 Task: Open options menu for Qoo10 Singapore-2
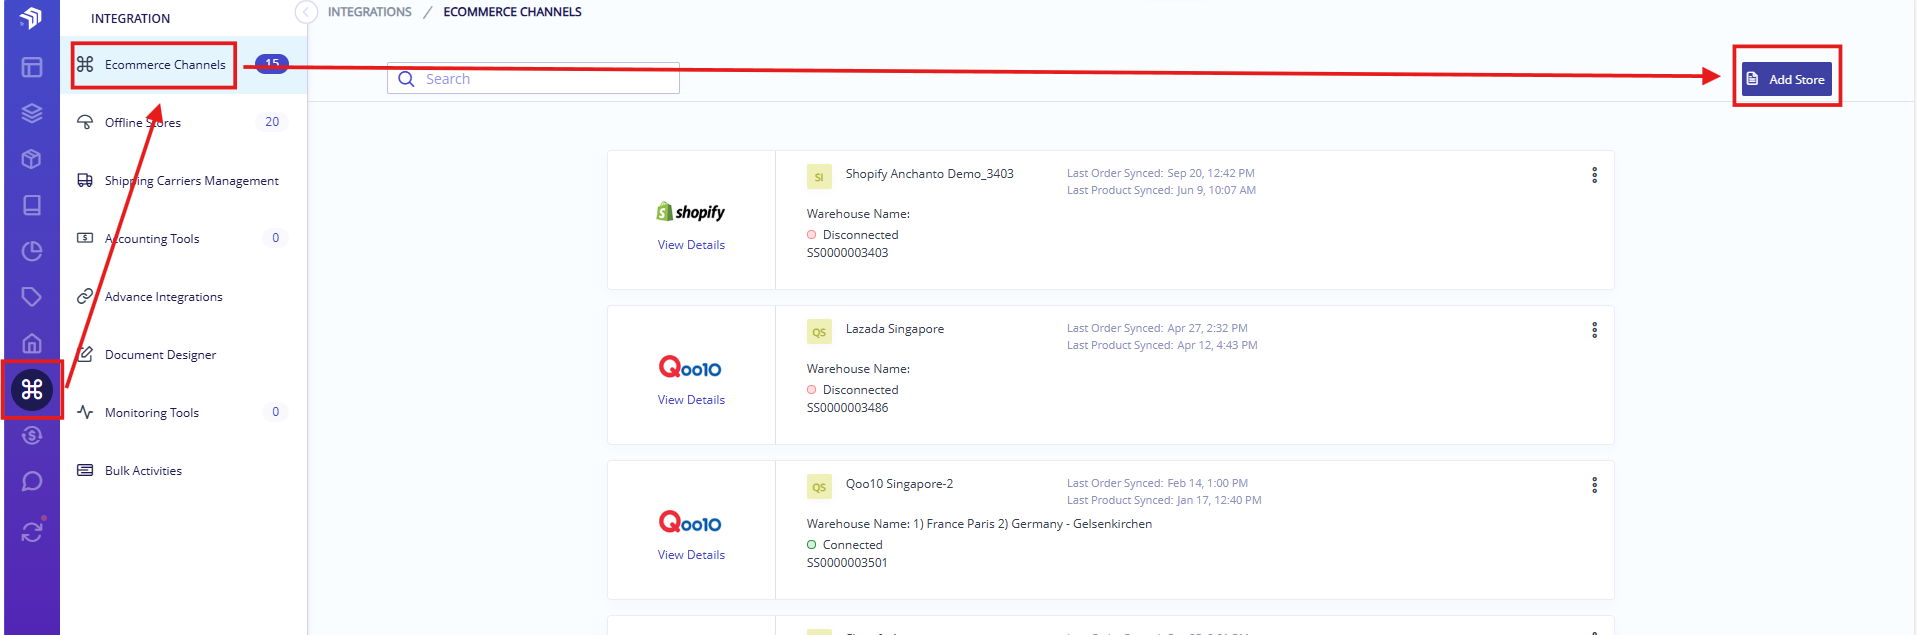pos(1594,485)
